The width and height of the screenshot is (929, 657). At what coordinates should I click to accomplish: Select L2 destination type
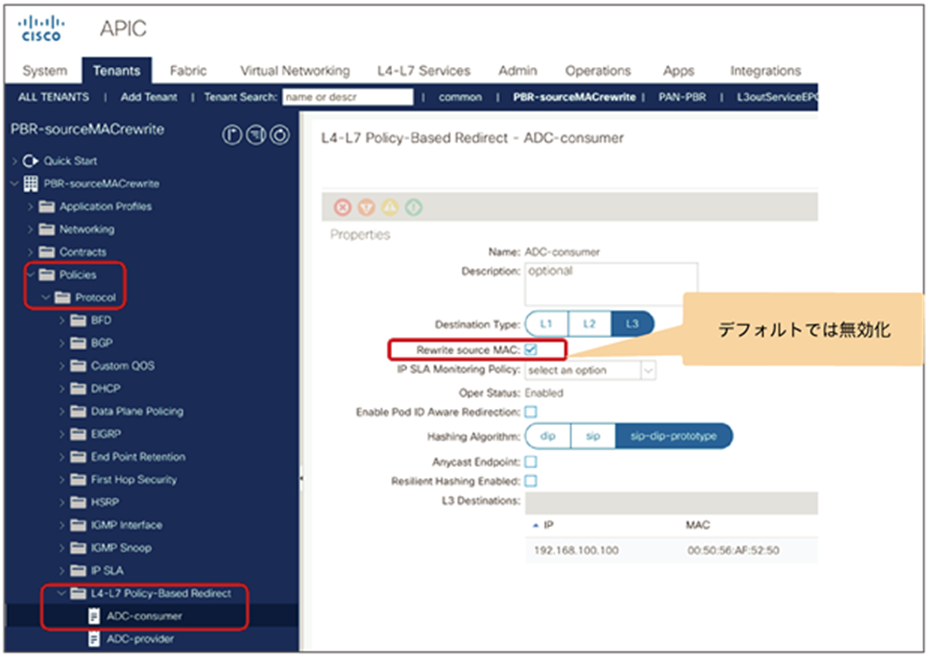[590, 324]
